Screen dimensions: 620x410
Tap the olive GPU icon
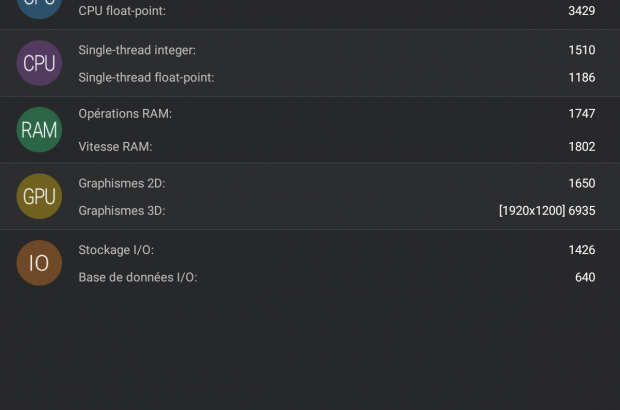tap(39, 196)
